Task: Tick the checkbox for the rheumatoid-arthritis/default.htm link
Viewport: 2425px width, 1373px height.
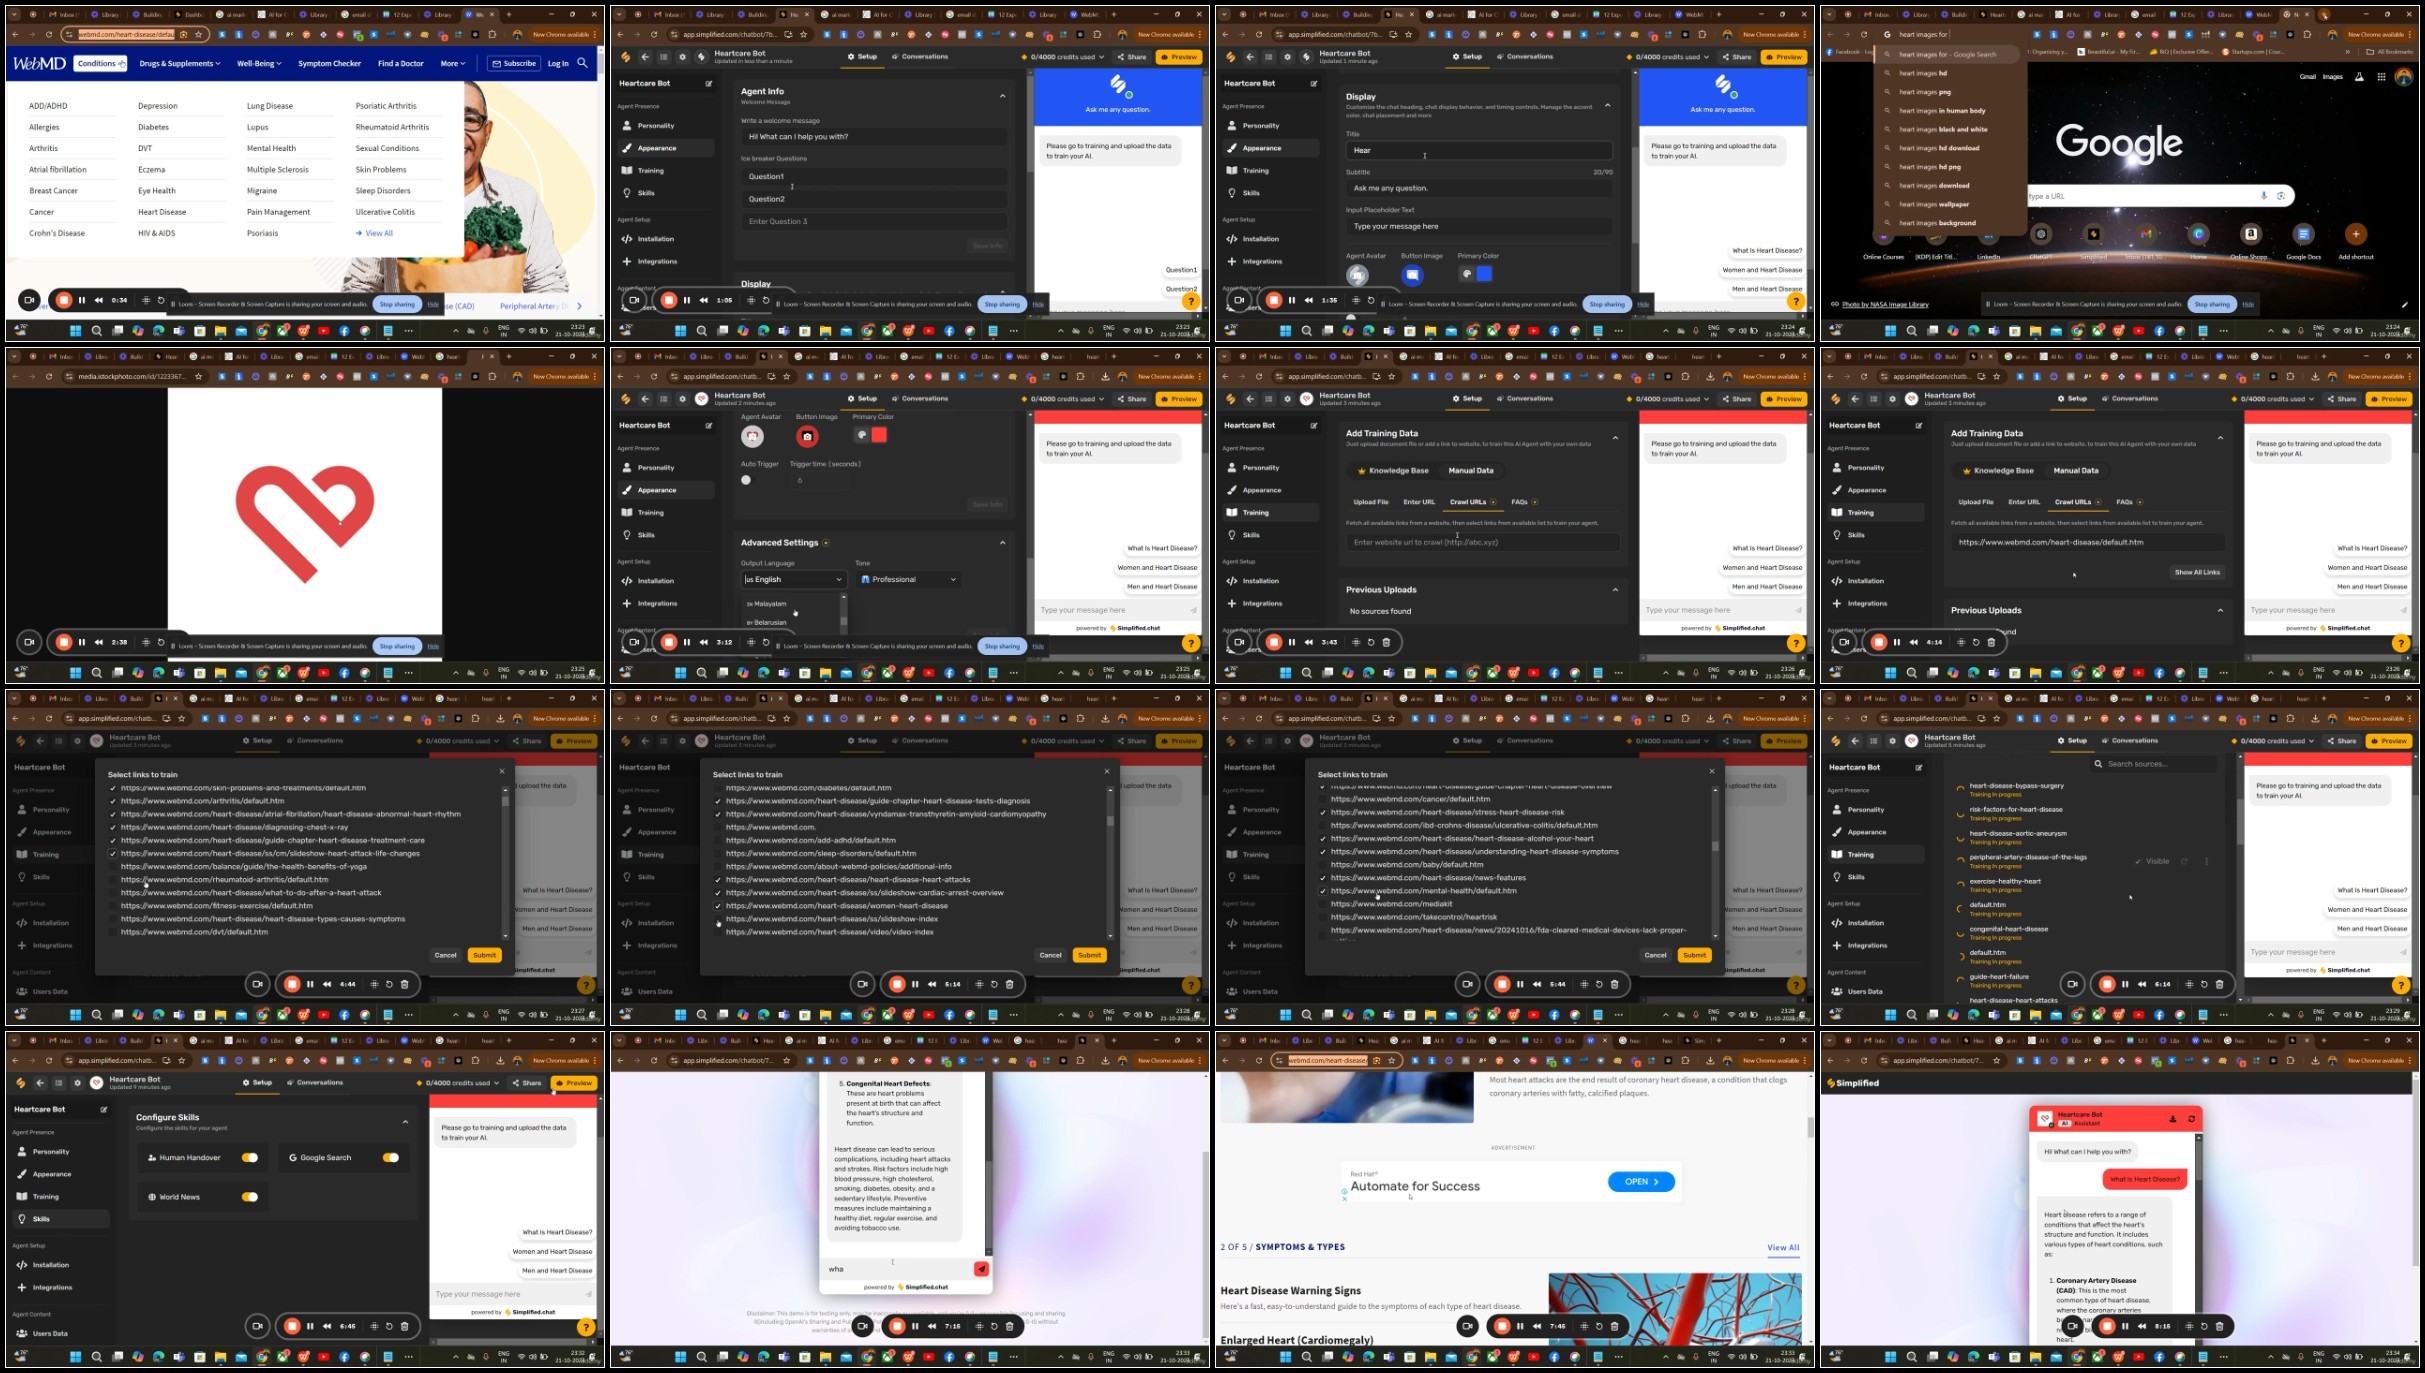Action: point(113,880)
